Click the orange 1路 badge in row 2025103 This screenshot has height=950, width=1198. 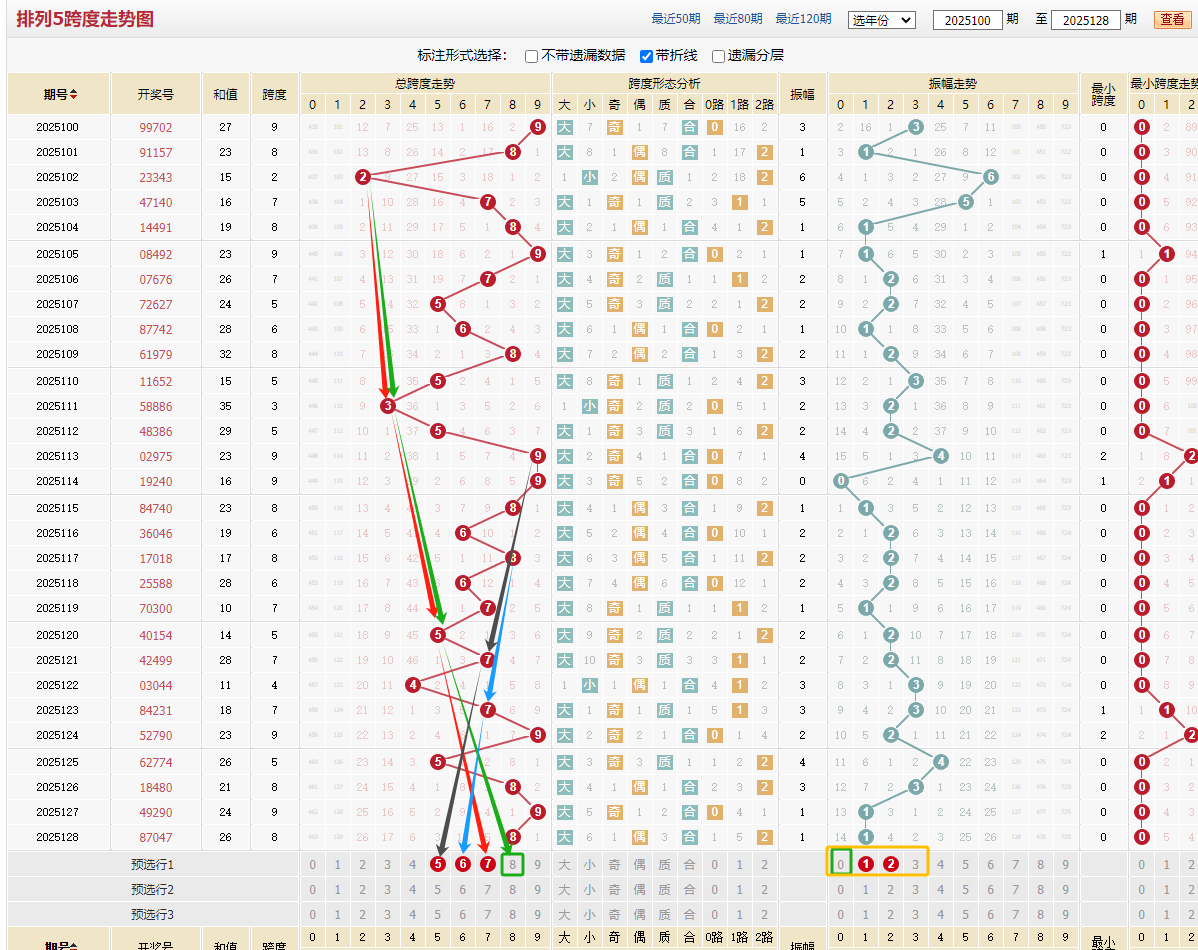[x=740, y=203]
